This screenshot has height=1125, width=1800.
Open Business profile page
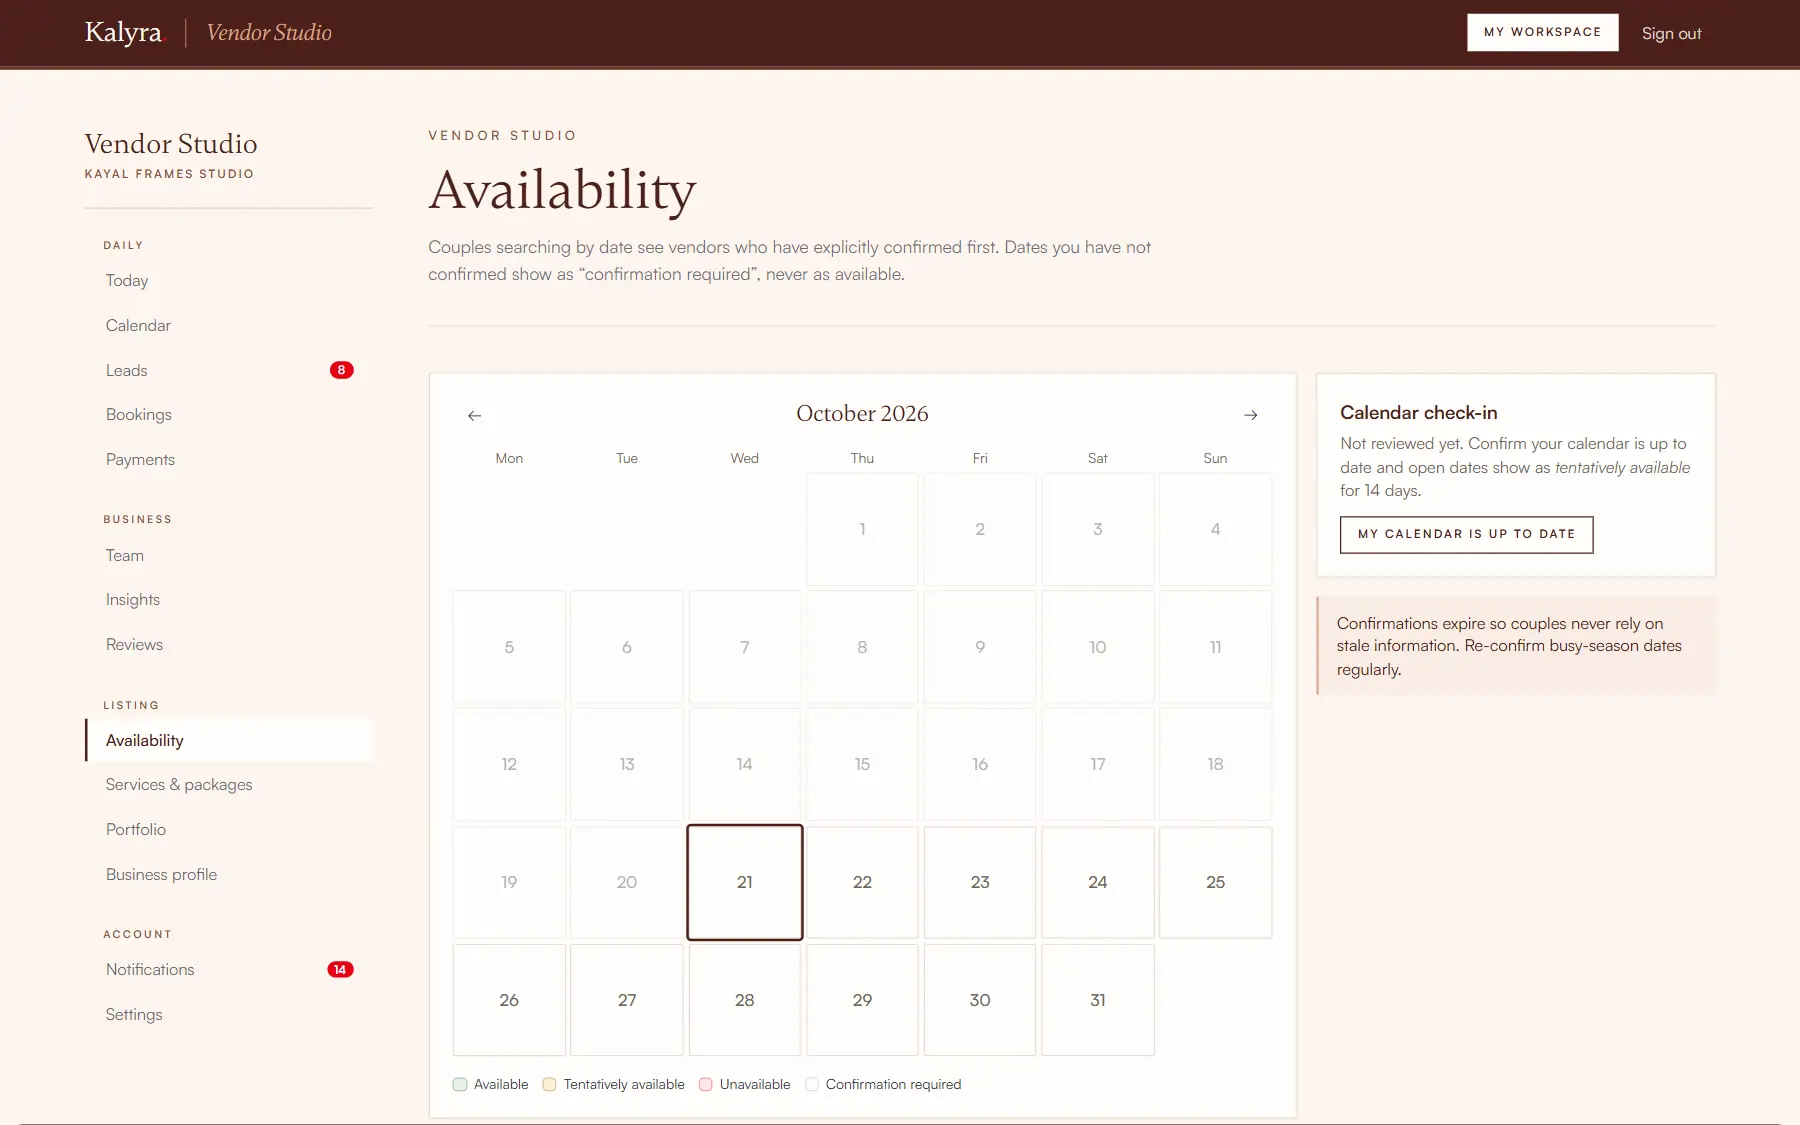(229, 874)
